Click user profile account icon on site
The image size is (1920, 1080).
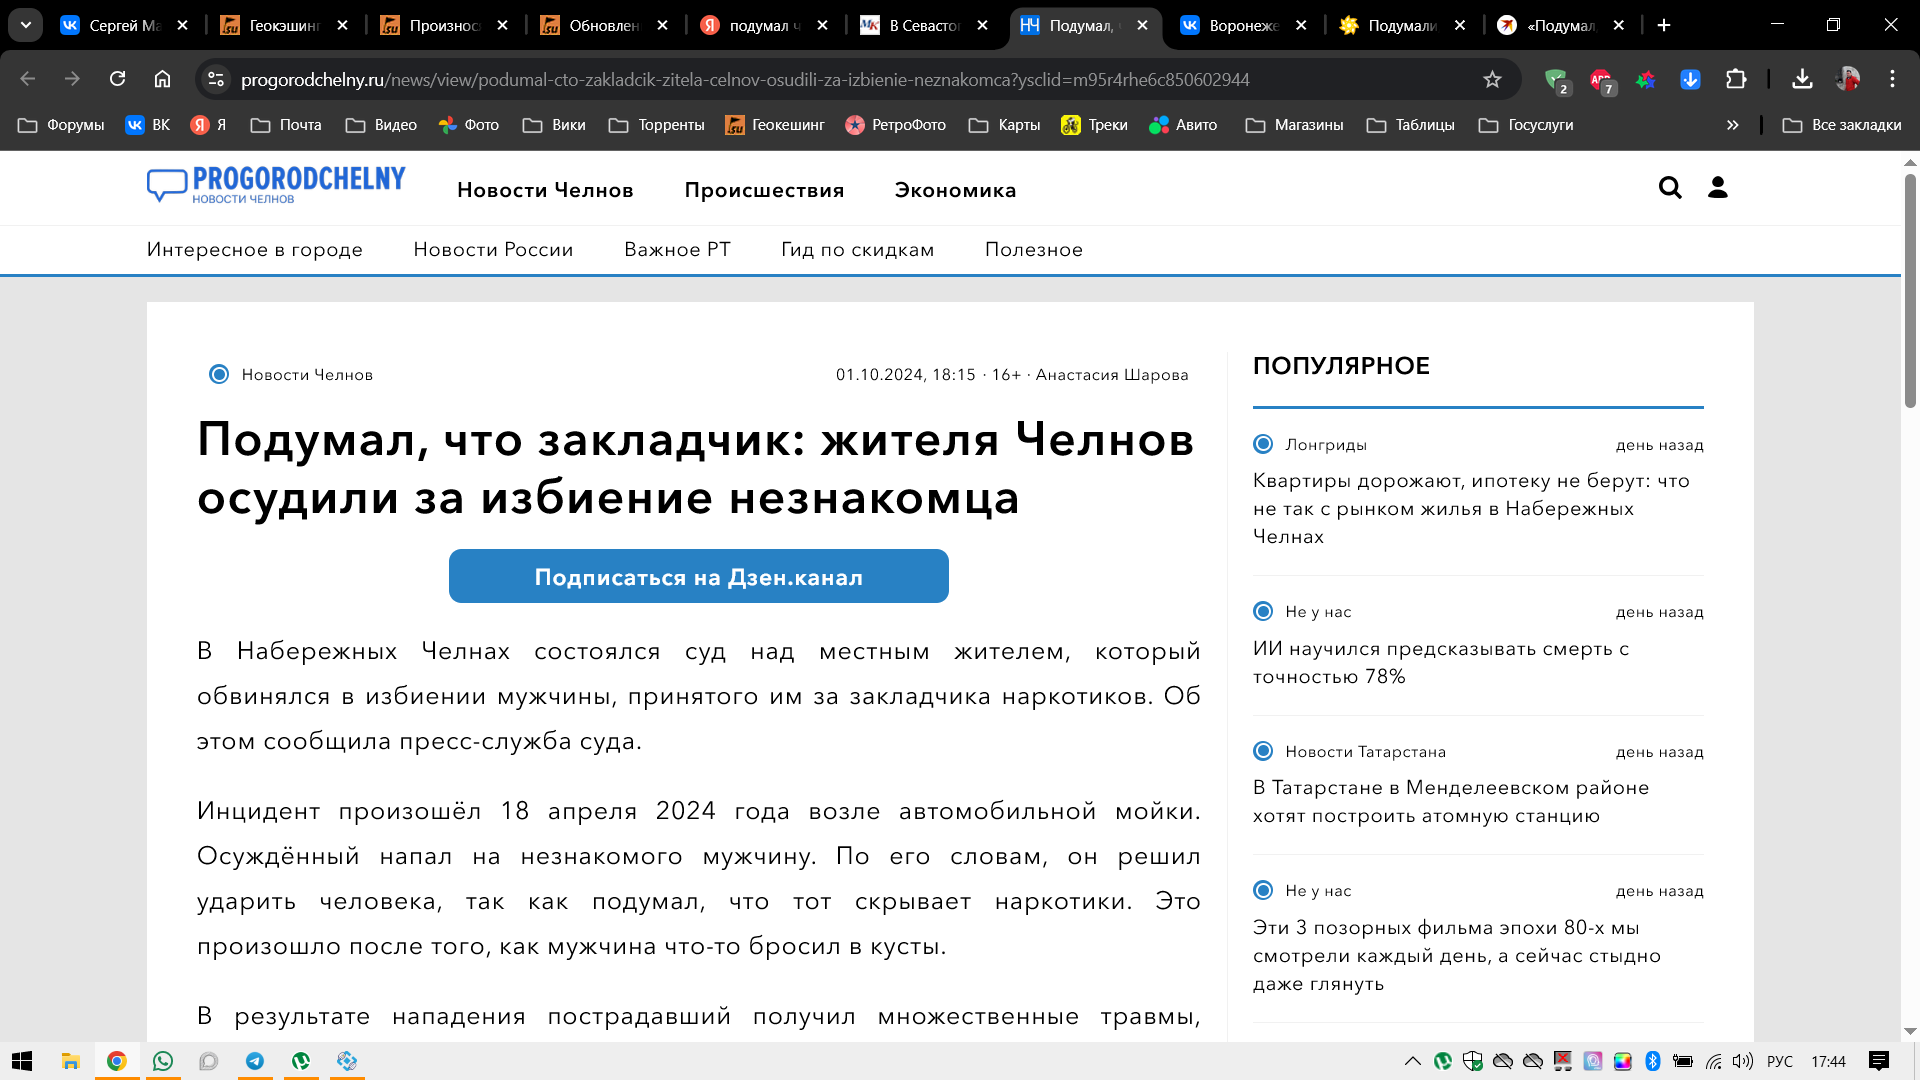click(1717, 188)
